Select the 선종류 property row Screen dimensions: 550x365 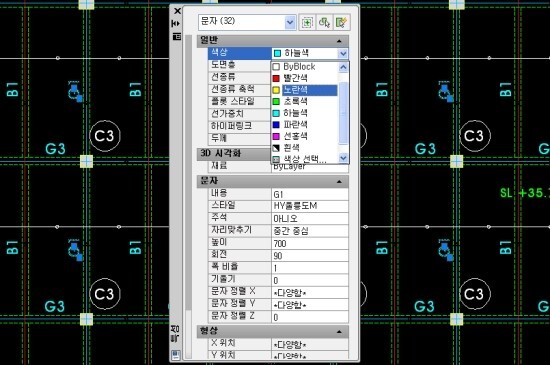[x=240, y=77]
